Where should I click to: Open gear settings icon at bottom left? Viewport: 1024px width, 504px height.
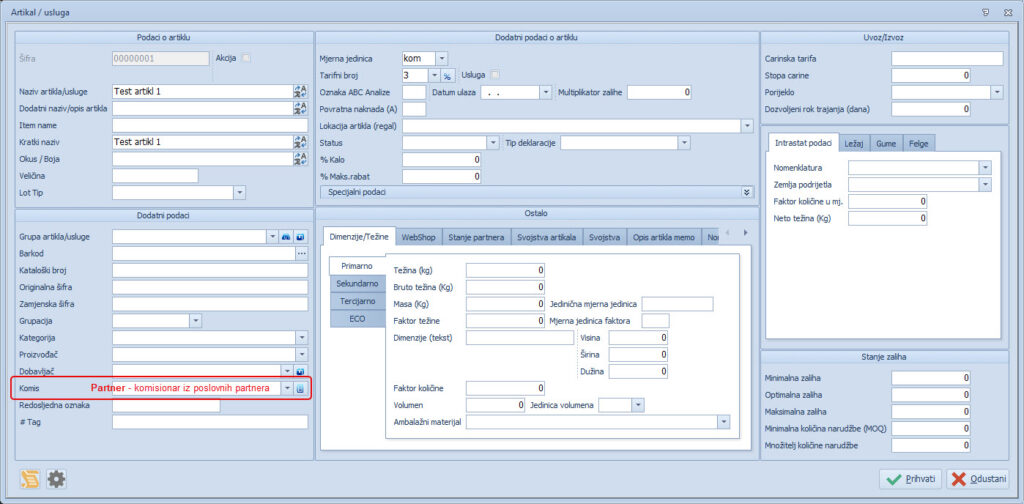(57, 479)
